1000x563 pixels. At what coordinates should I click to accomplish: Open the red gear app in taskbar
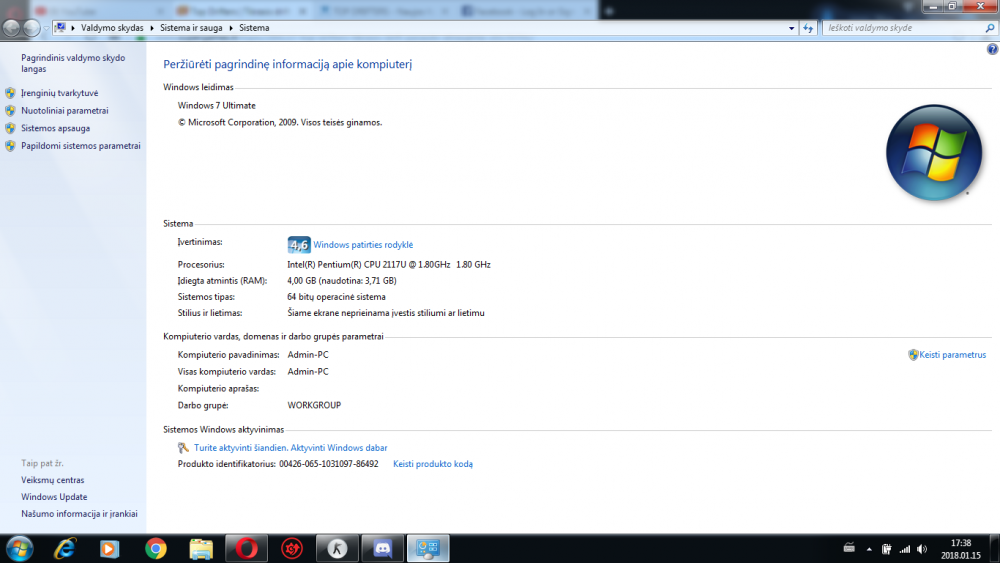[292, 548]
